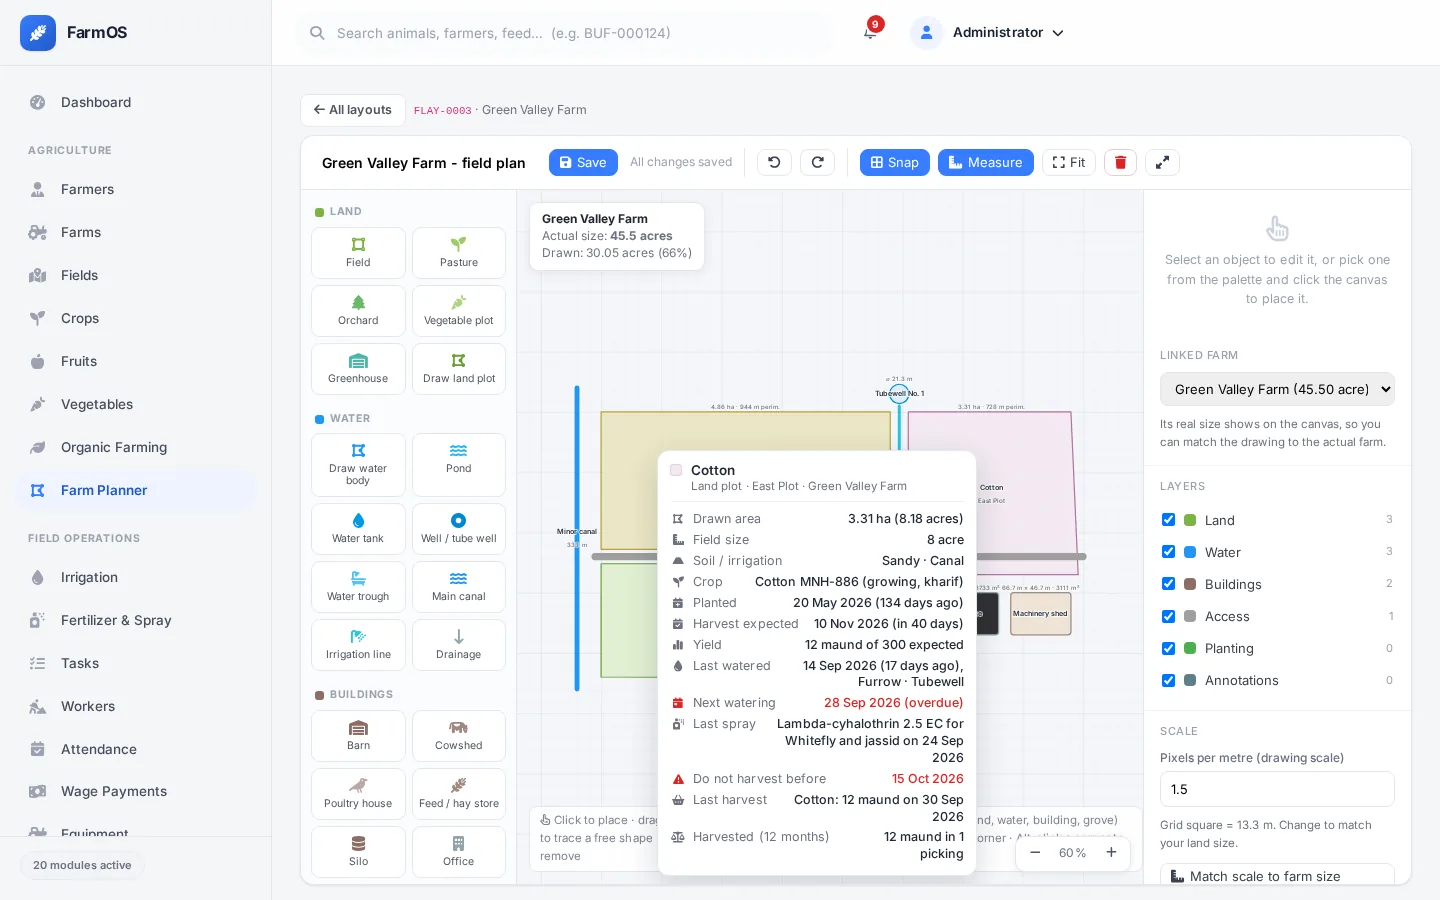
Task: Select the Vegetable plot tool
Action: tap(459, 311)
